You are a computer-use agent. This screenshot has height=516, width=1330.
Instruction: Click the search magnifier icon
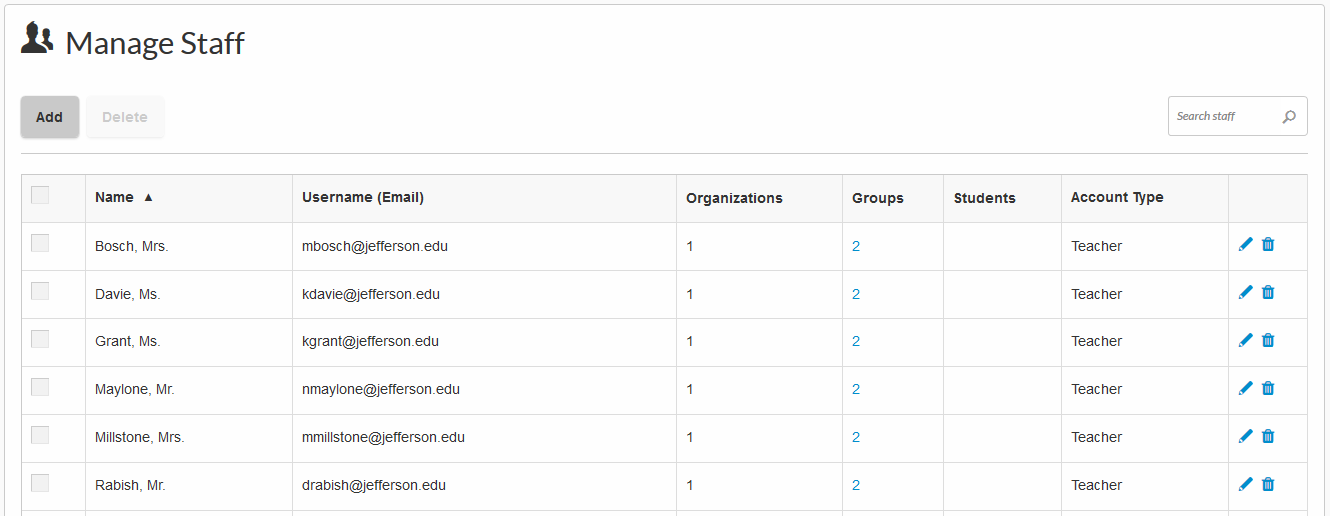pyautogui.click(x=1289, y=117)
